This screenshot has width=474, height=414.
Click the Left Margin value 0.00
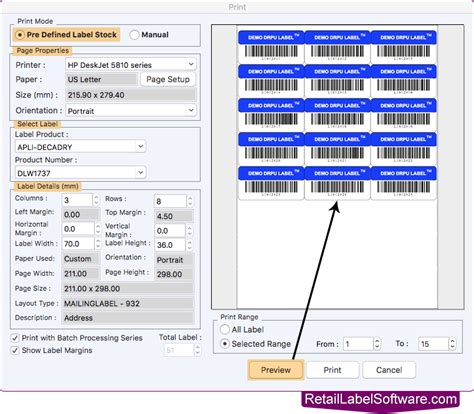tap(81, 214)
